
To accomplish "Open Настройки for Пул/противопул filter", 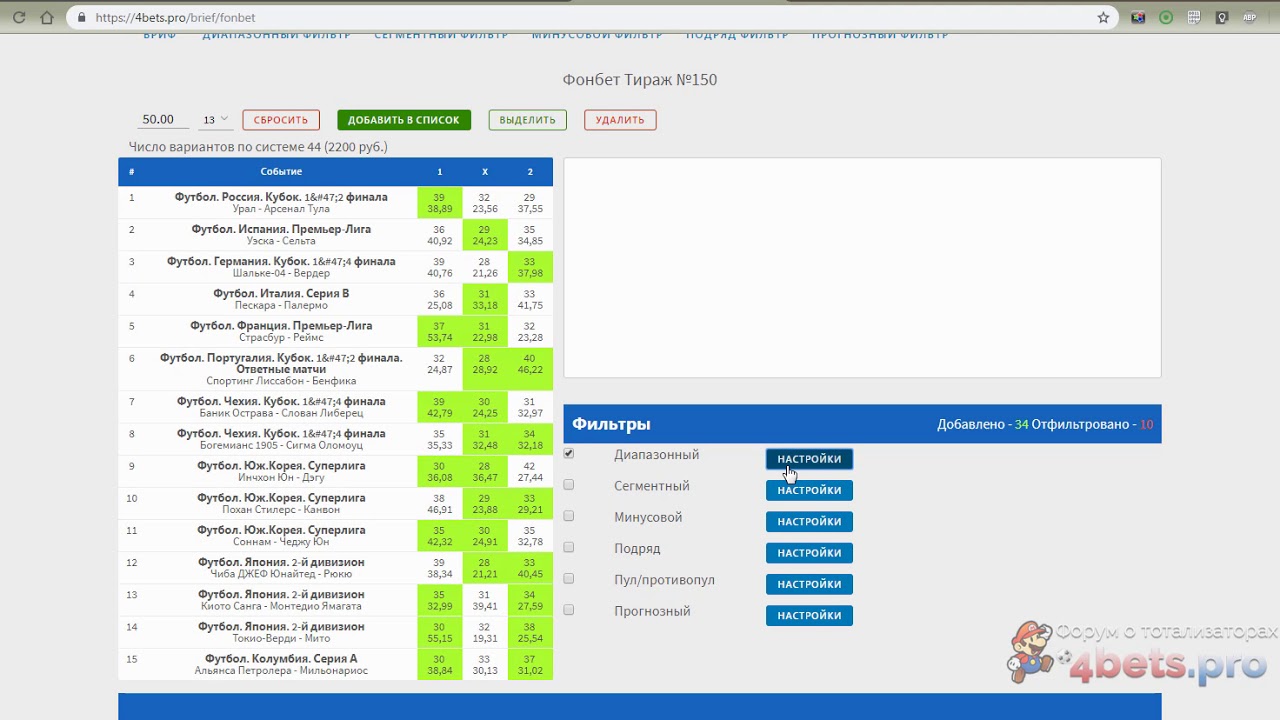I will click(x=809, y=584).
